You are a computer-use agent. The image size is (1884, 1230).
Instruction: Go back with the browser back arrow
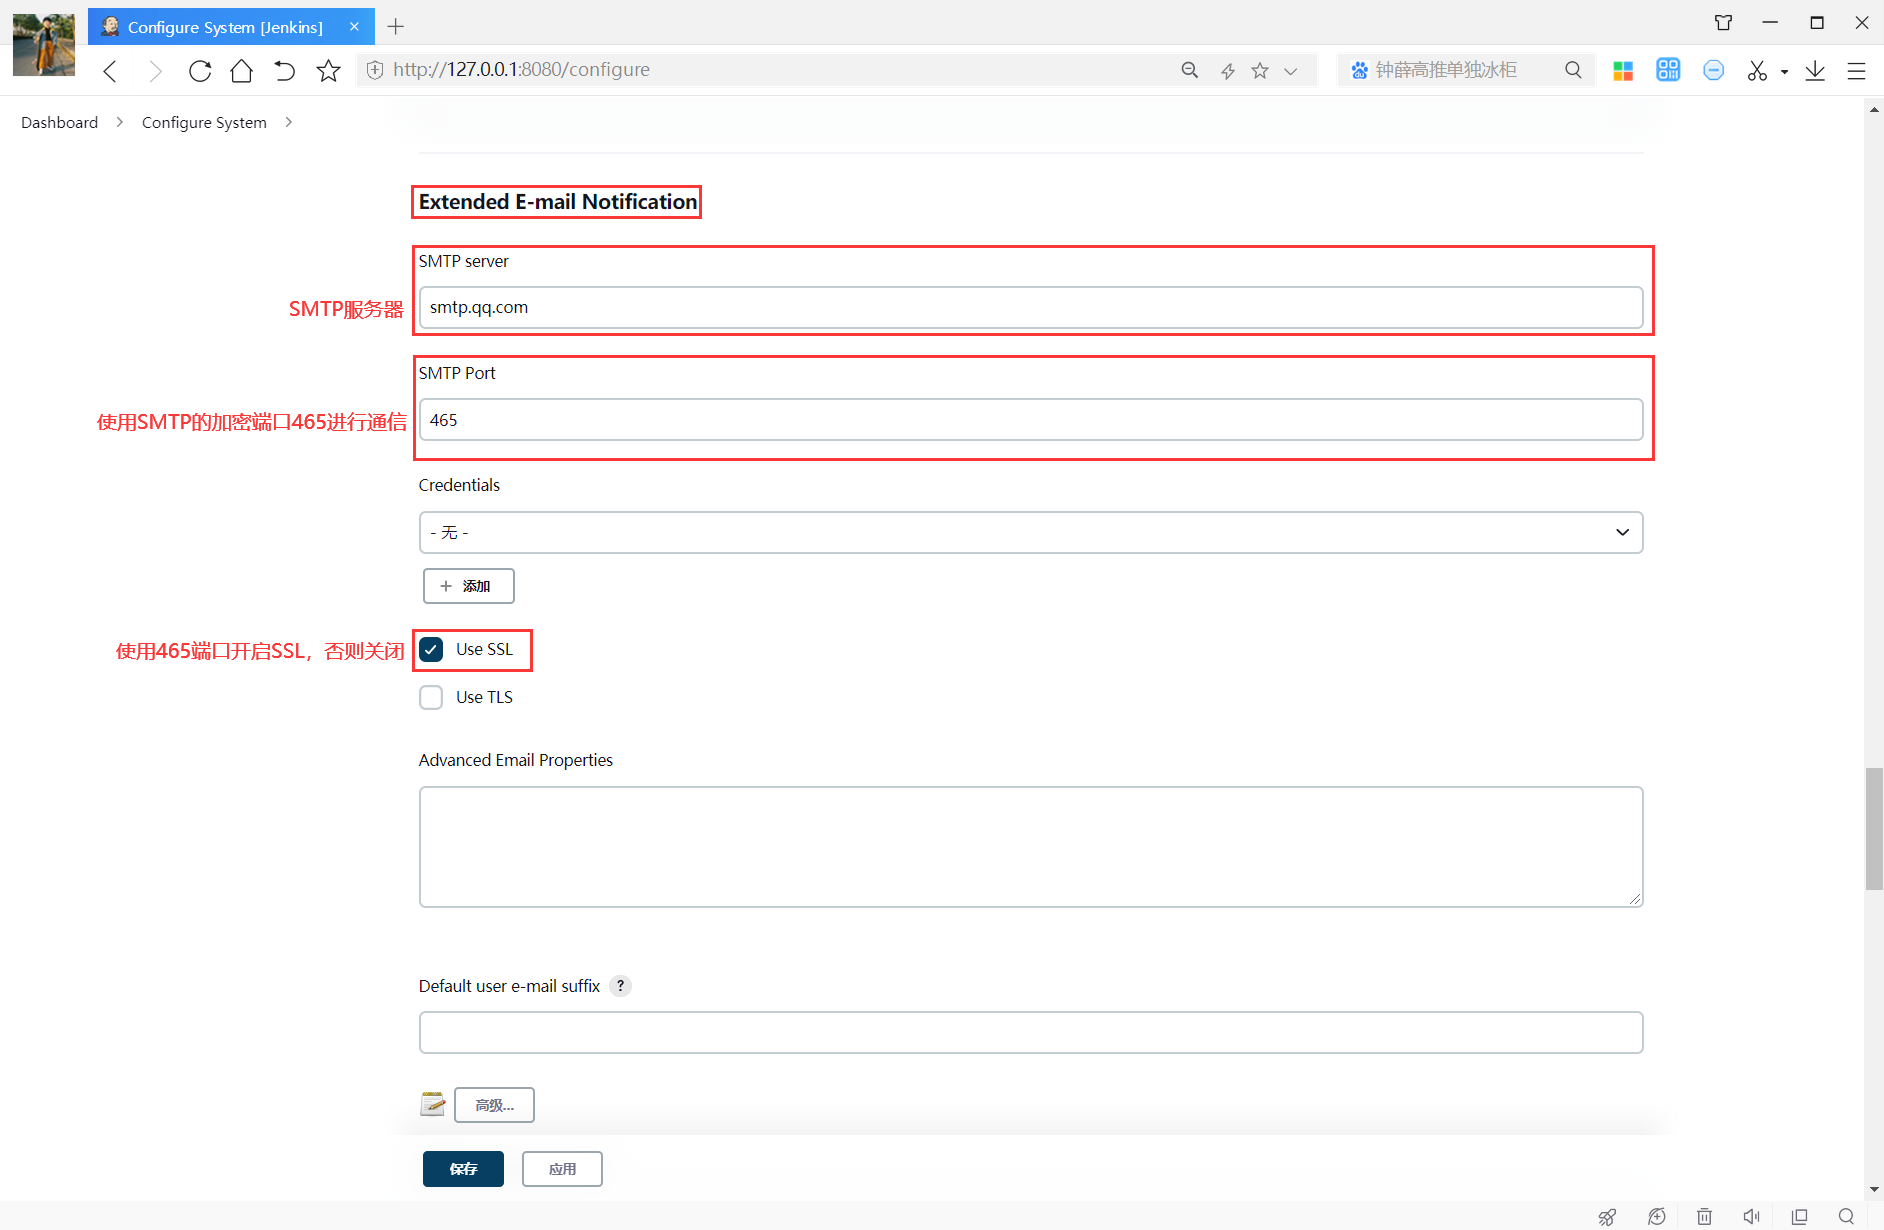(x=111, y=70)
